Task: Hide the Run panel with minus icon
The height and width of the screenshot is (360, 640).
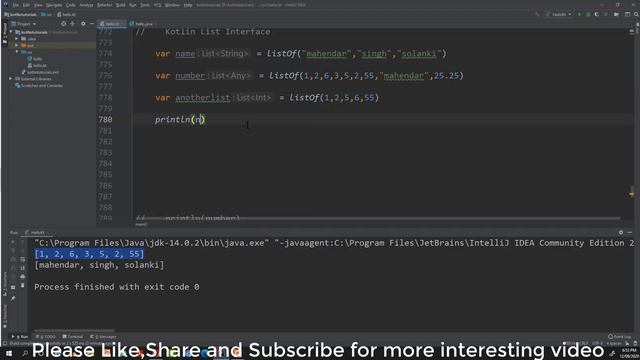Action: point(630,232)
